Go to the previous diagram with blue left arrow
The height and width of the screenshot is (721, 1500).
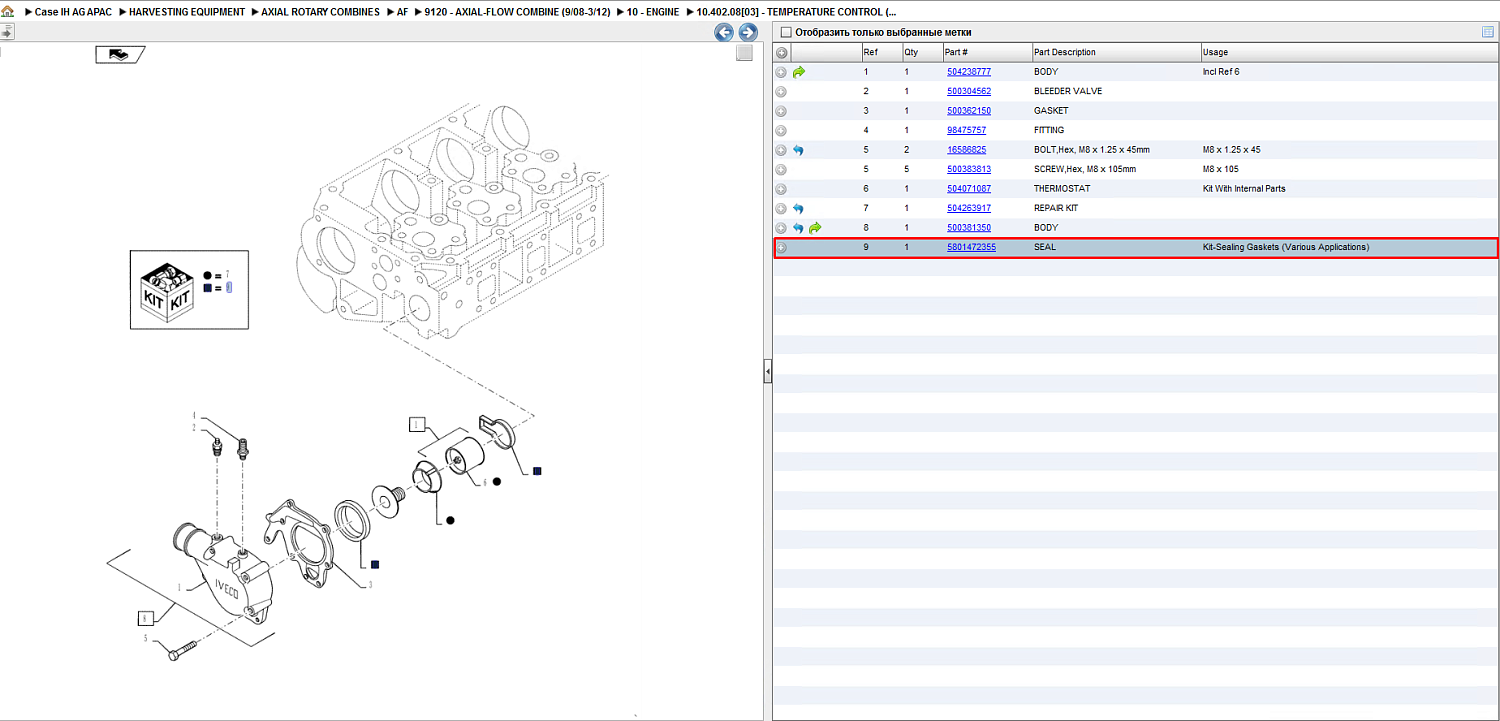point(724,32)
